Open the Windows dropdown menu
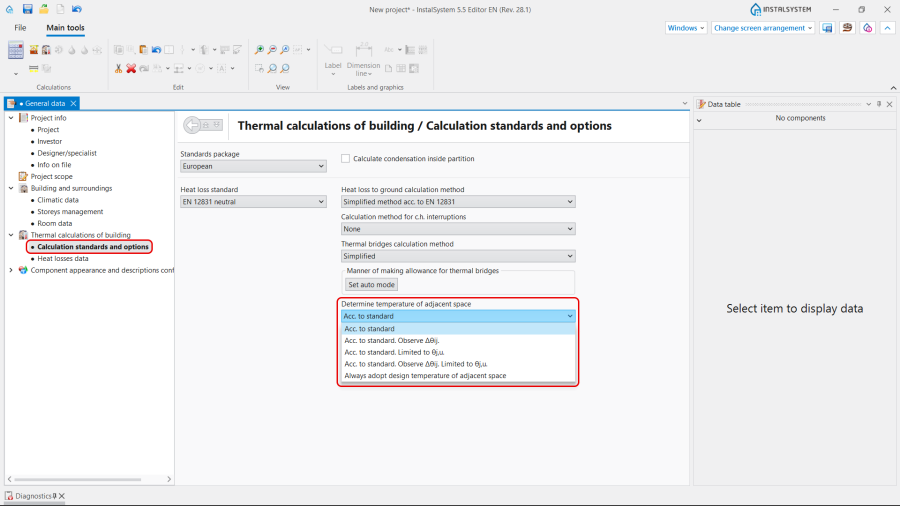Viewport: 900px width, 506px height. 685,28
